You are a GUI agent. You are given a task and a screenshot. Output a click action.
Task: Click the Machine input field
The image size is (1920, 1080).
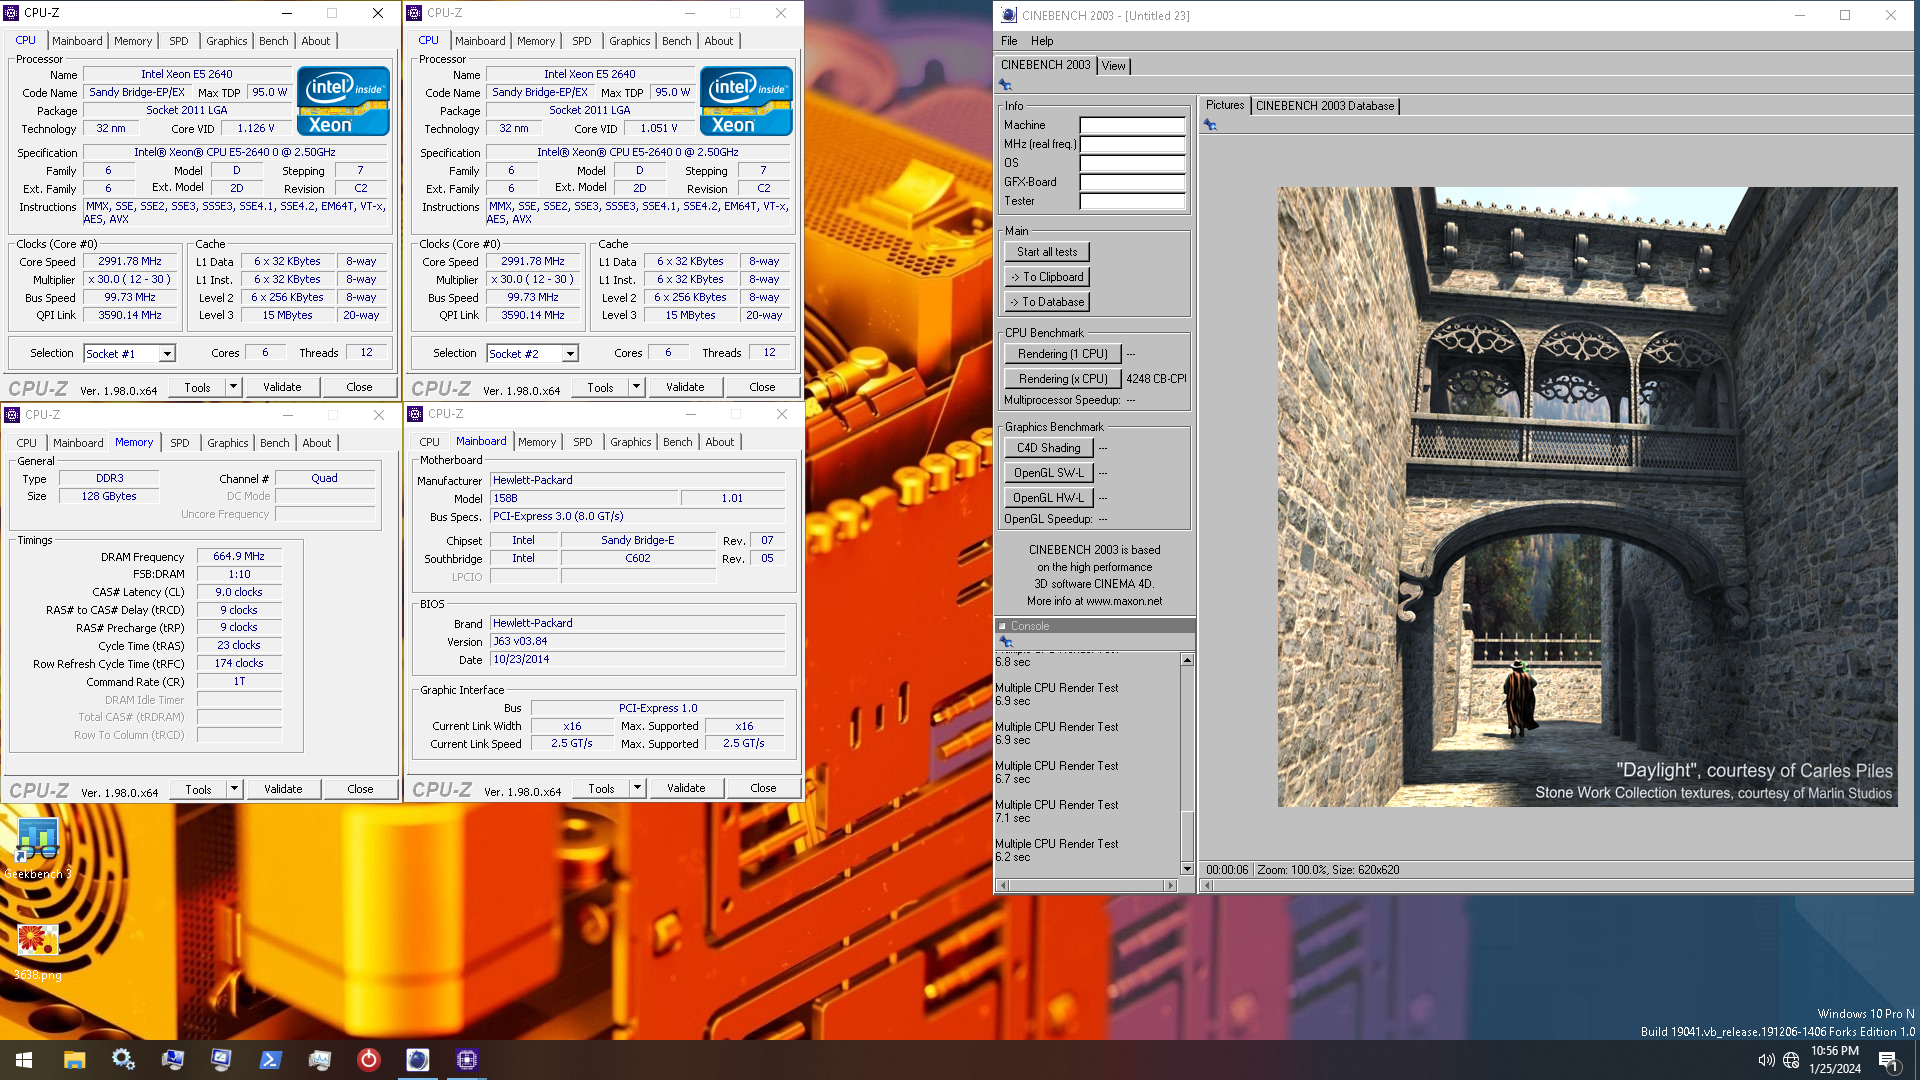(1132, 125)
